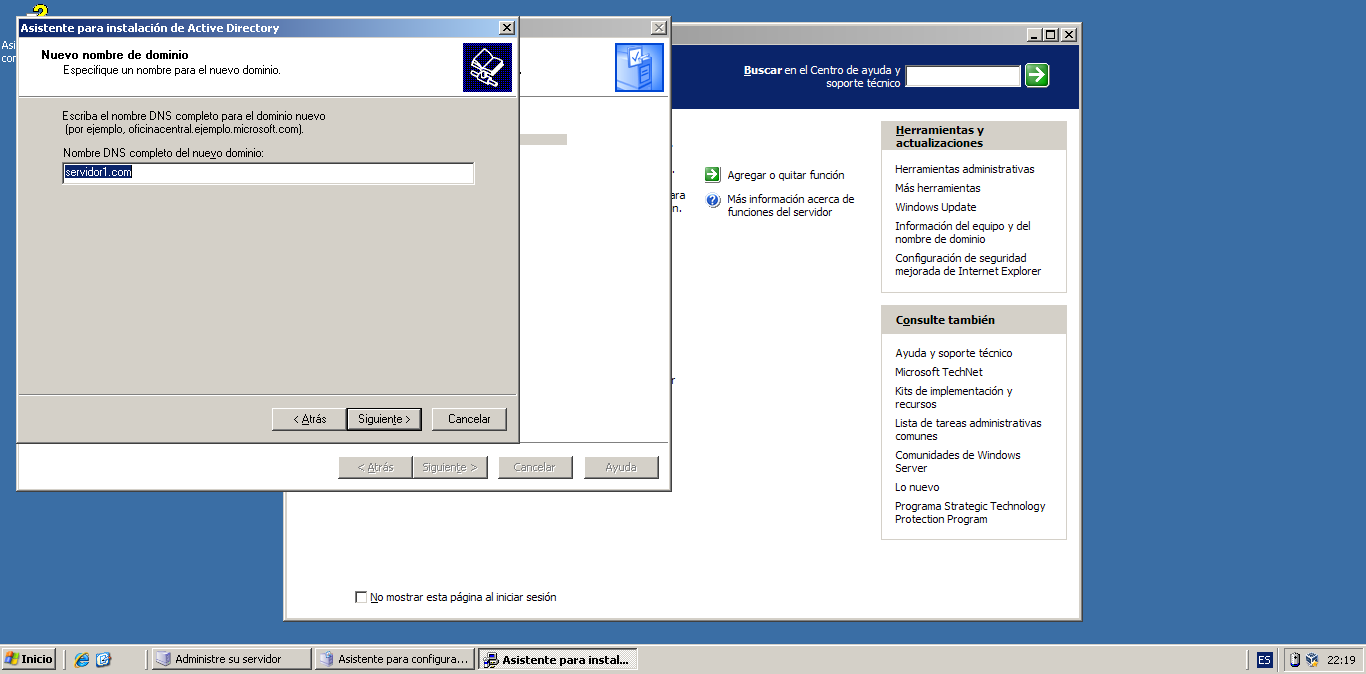Maximize the Administre su servidor window

click(1050, 34)
